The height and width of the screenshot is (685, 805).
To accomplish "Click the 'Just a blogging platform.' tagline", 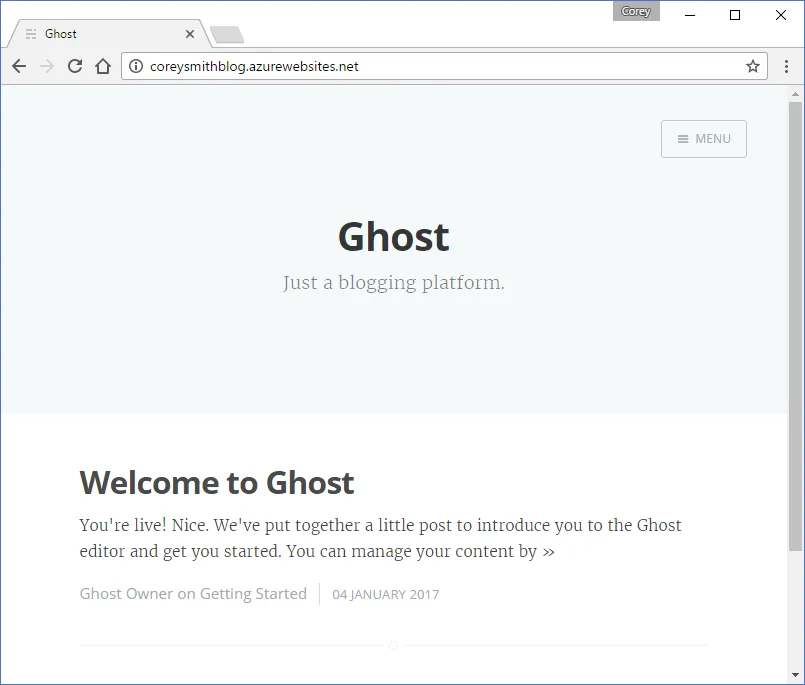I will click(x=394, y=283).
